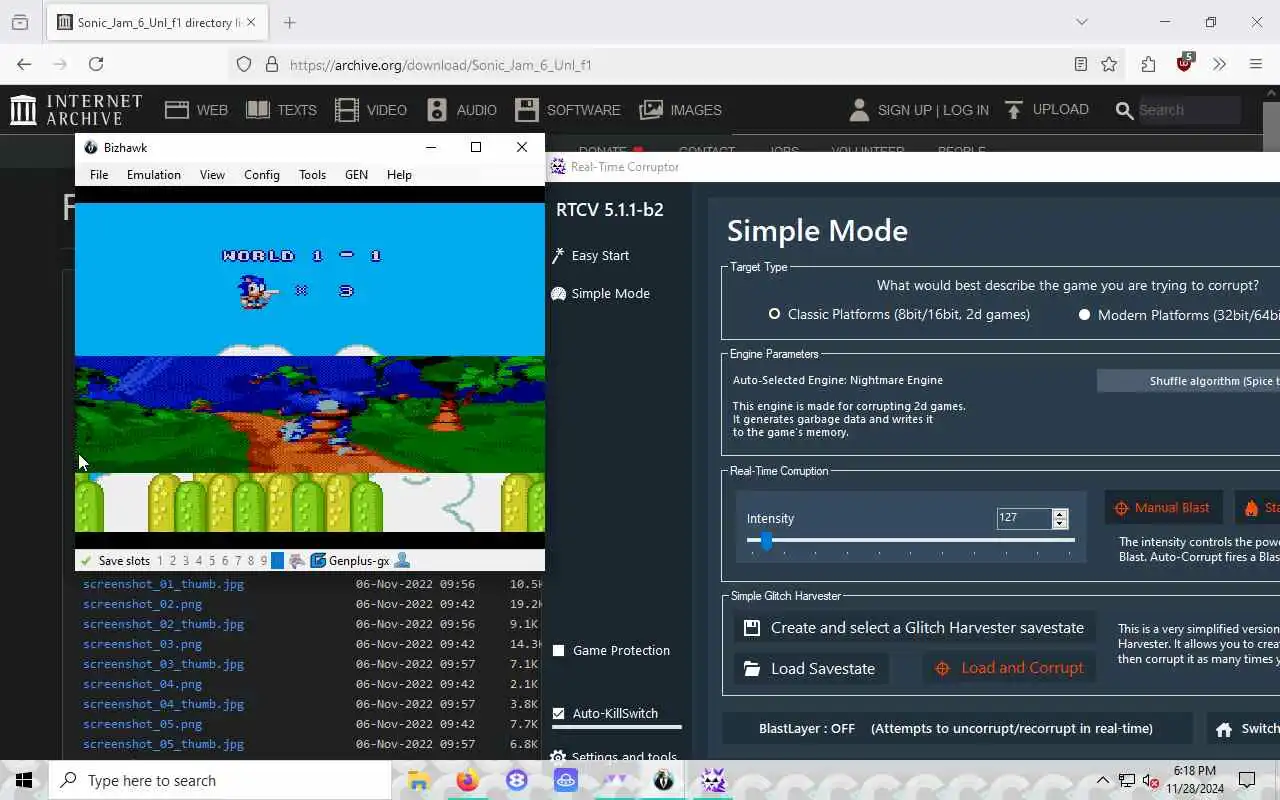Open the Firefox hamburger application menu
This screenshot has height=800, width=1280.
click(x=1256, y=64)
